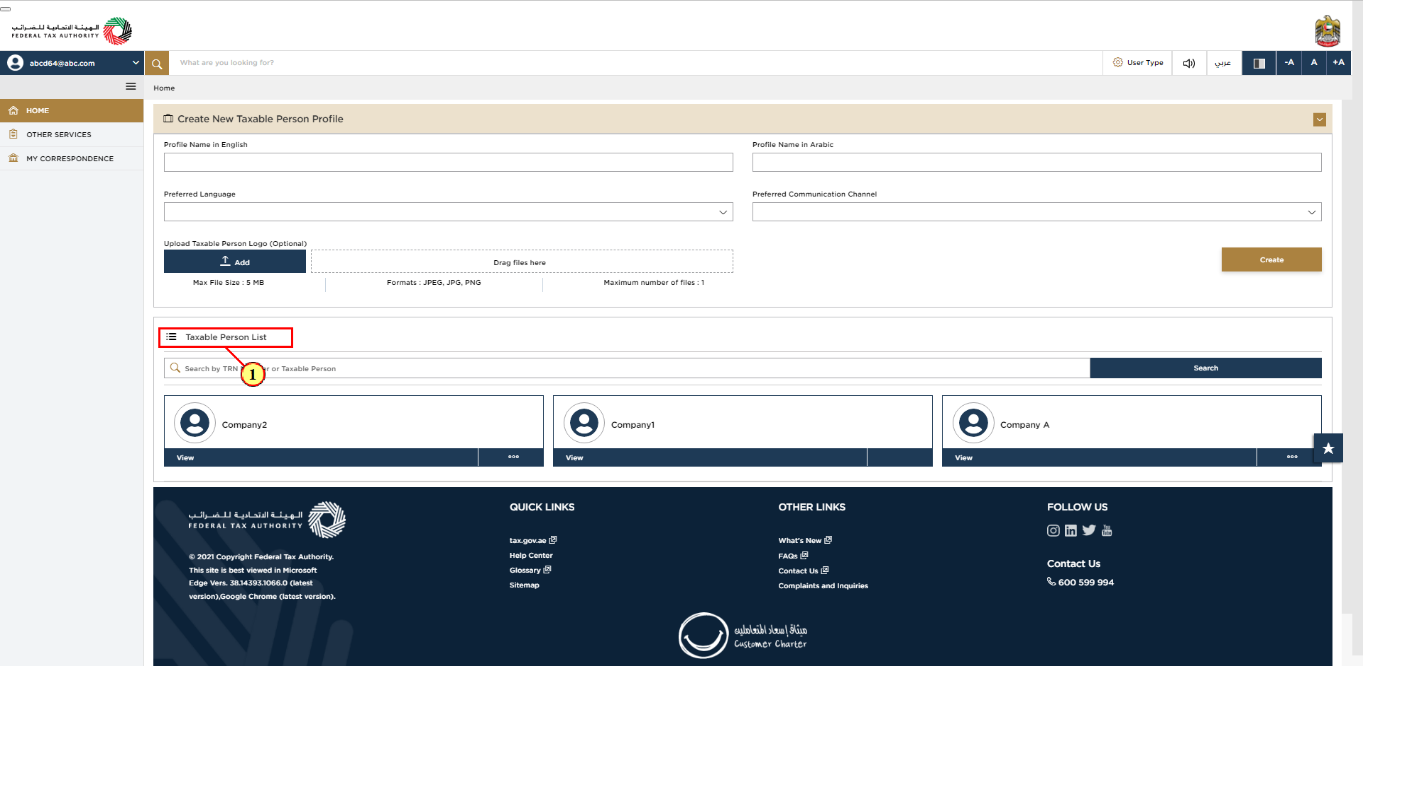Screen dimensions: 1414x801
Task: Click the What are you looking for search box
Action: [x=636, y=63]
